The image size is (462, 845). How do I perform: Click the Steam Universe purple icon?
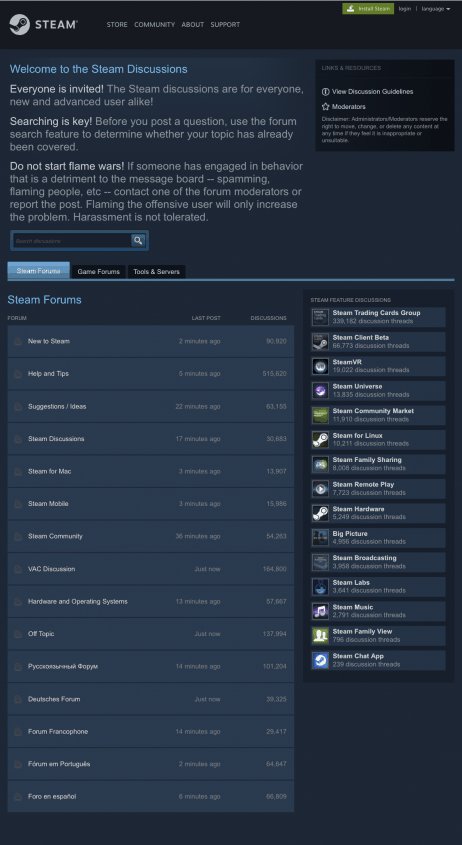pos(320,390)
